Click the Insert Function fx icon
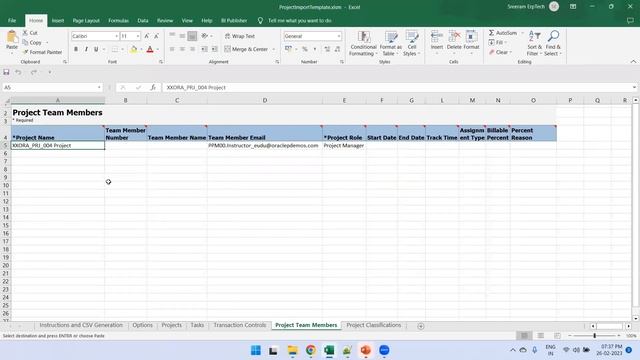Screen dimensions: 640x360 point(153,87)
